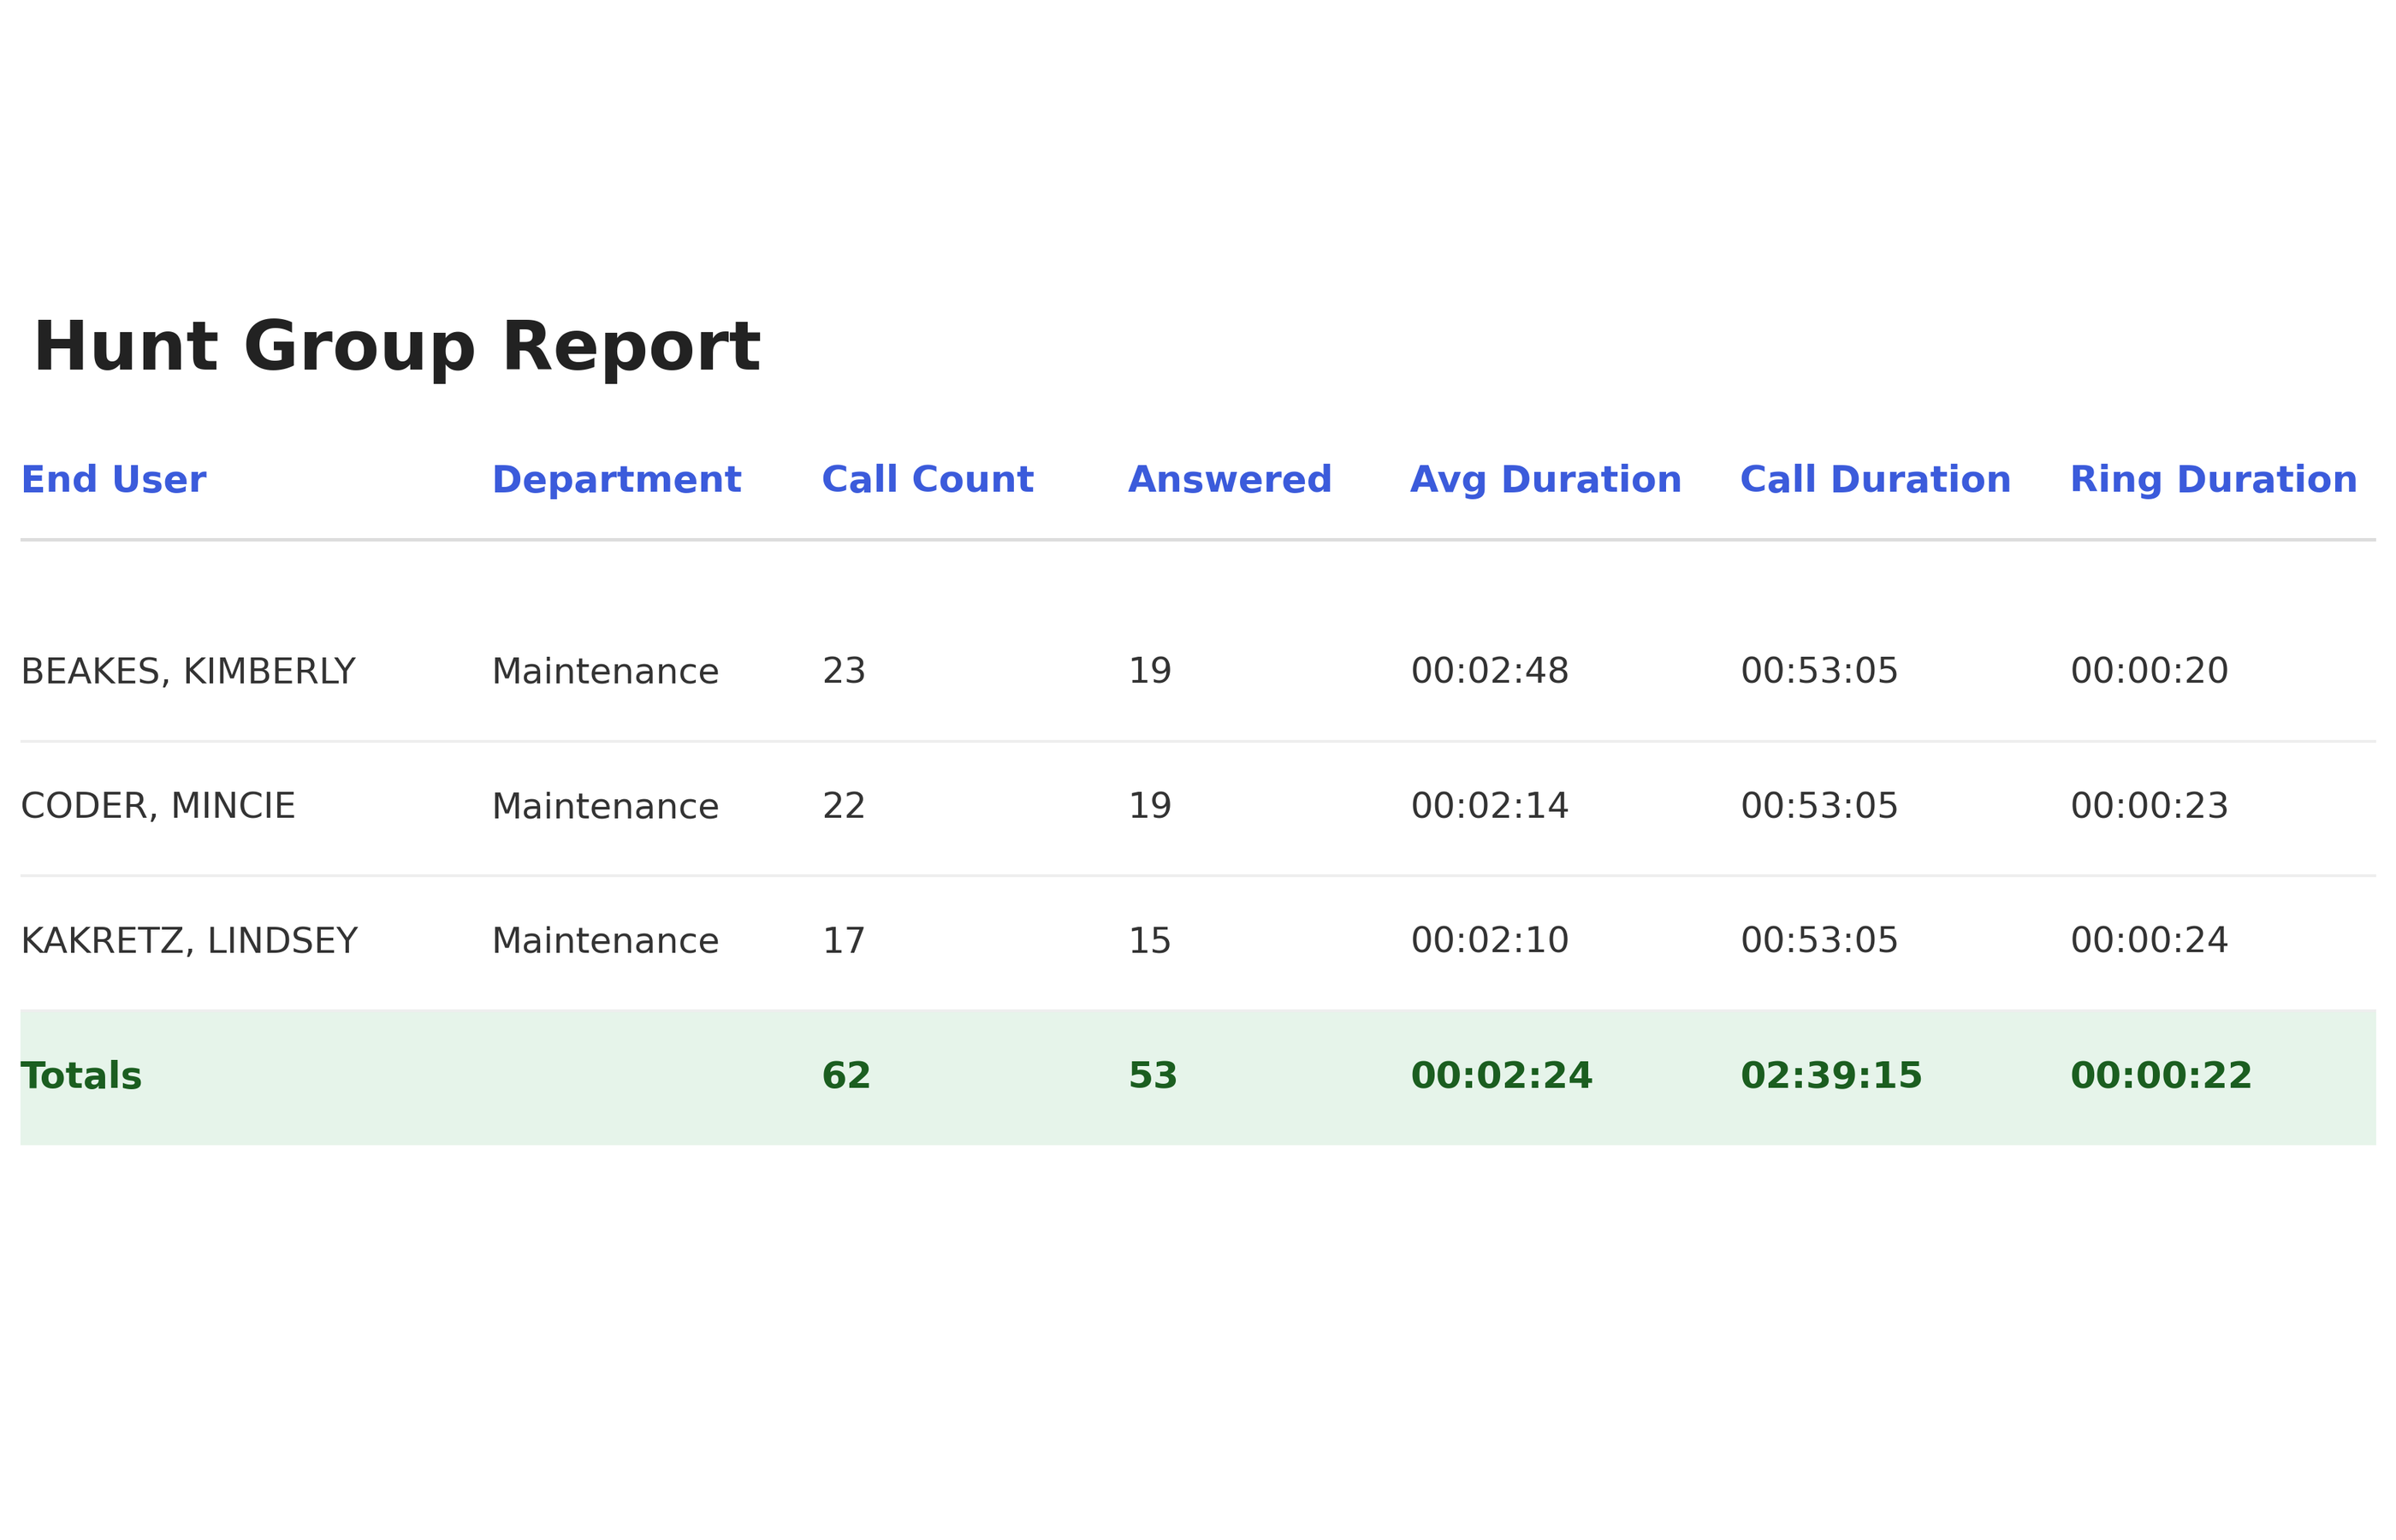The width and height of the screenshot is (2396, 1540).
Task: Select Mincie's ring duration 00:00:23
Action: pos(2149,806)
